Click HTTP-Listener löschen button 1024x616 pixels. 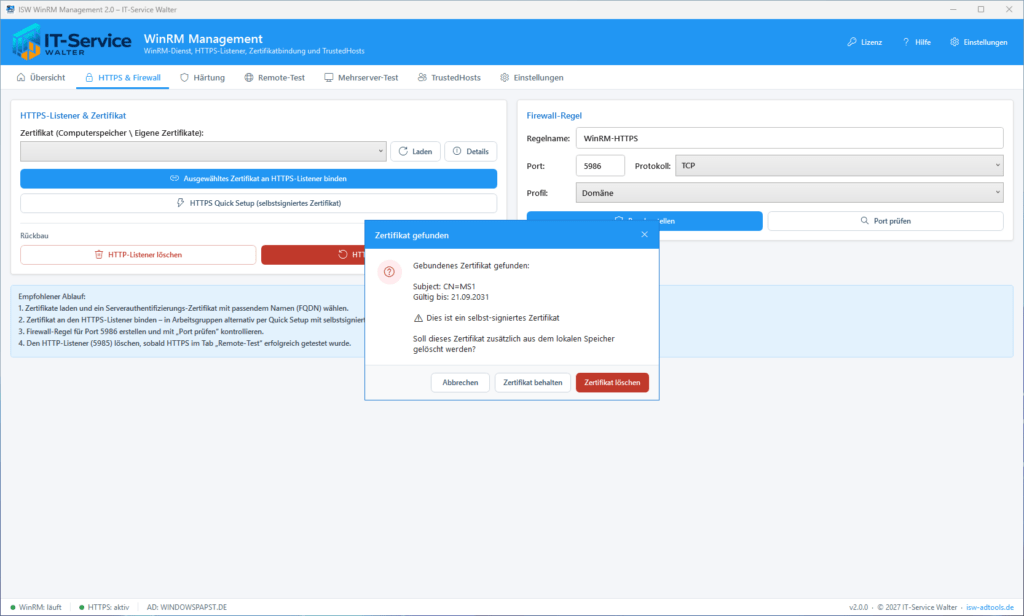click(x=138, y=255)
